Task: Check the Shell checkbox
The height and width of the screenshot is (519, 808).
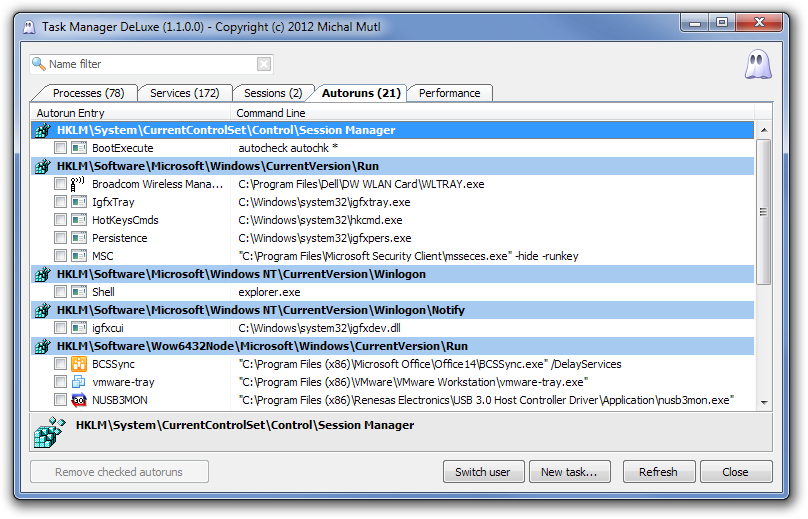Action: (x=60, y=292)
